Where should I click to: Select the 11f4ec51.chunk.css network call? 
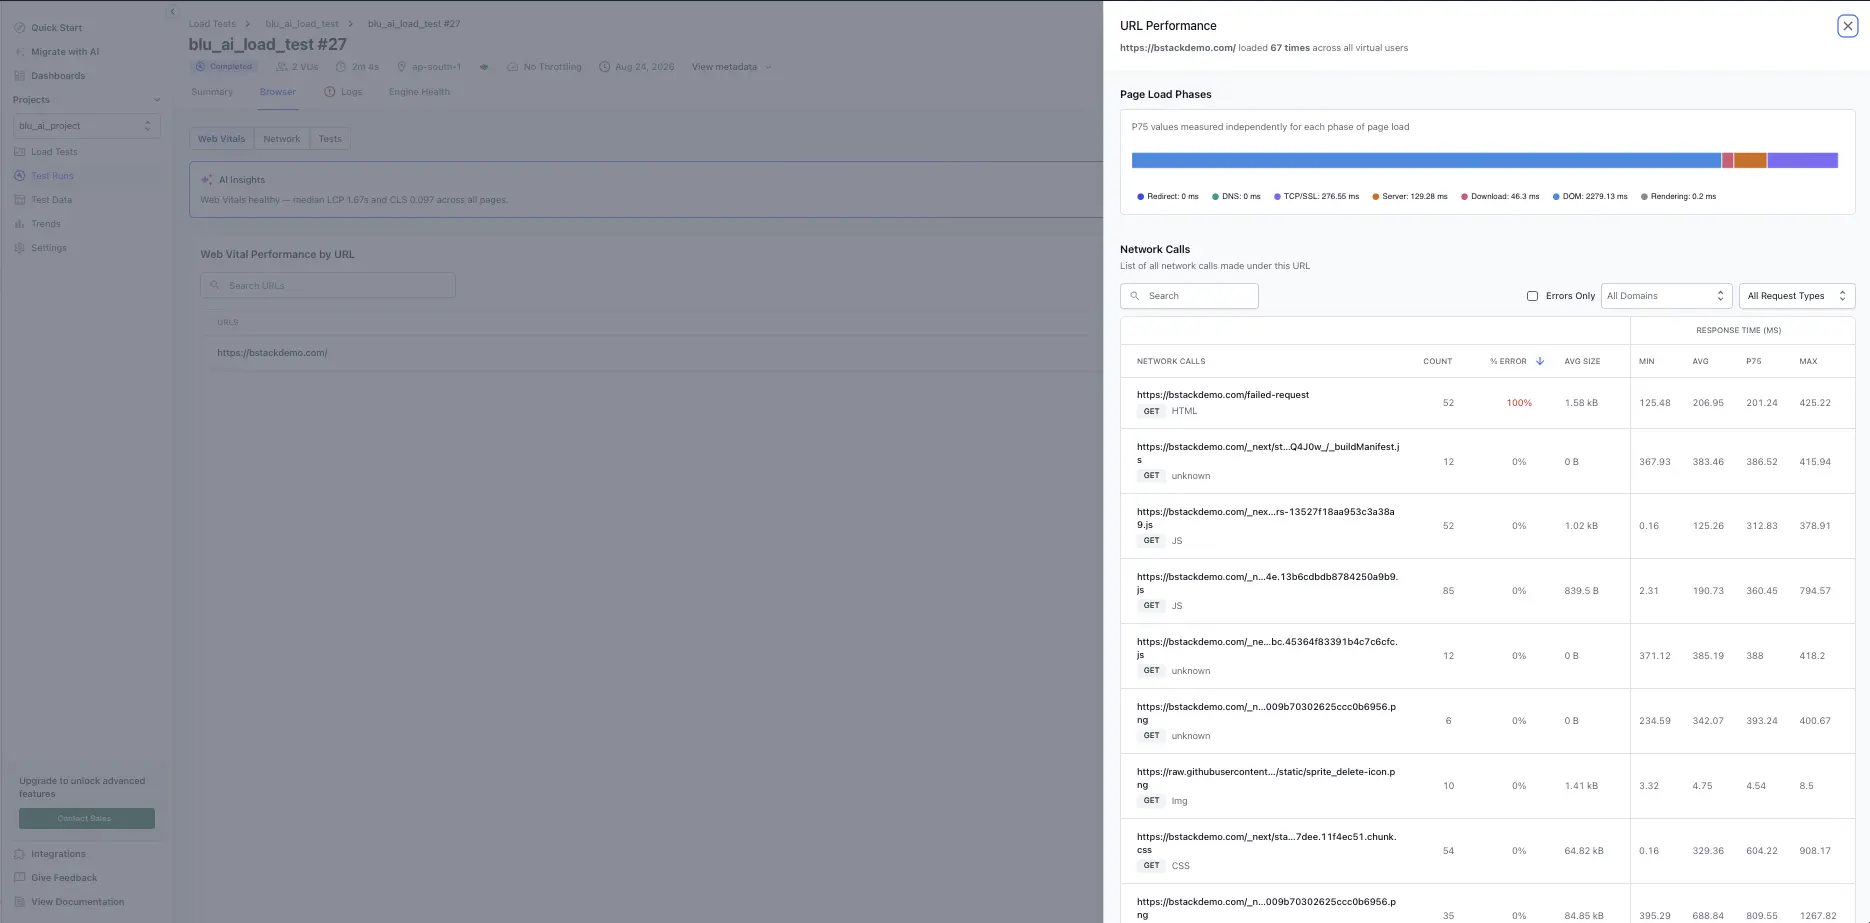pos(1487,851)
